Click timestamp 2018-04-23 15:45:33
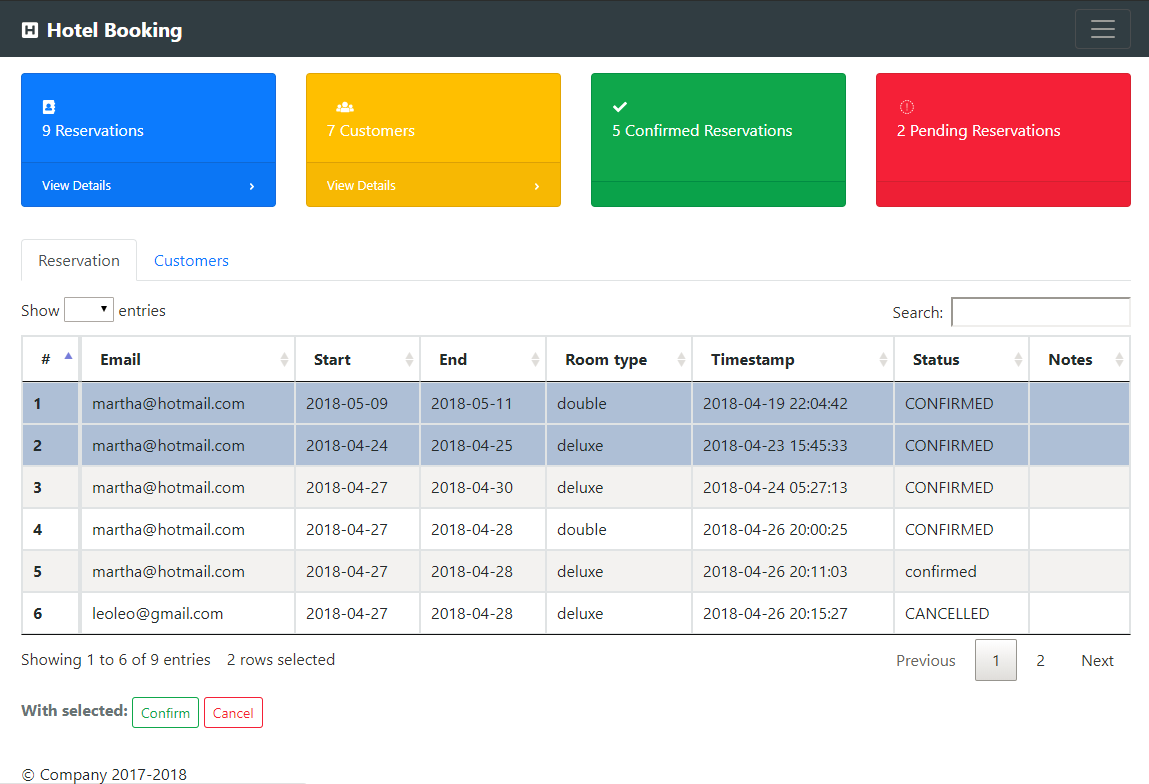 coord(775,445)
